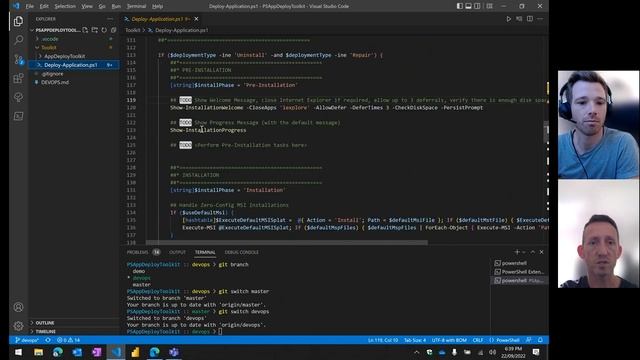The height and width of the screenshot is (360, 640).
Task: Click the Customize Layout icon in title bar
Action: (489, 6)
